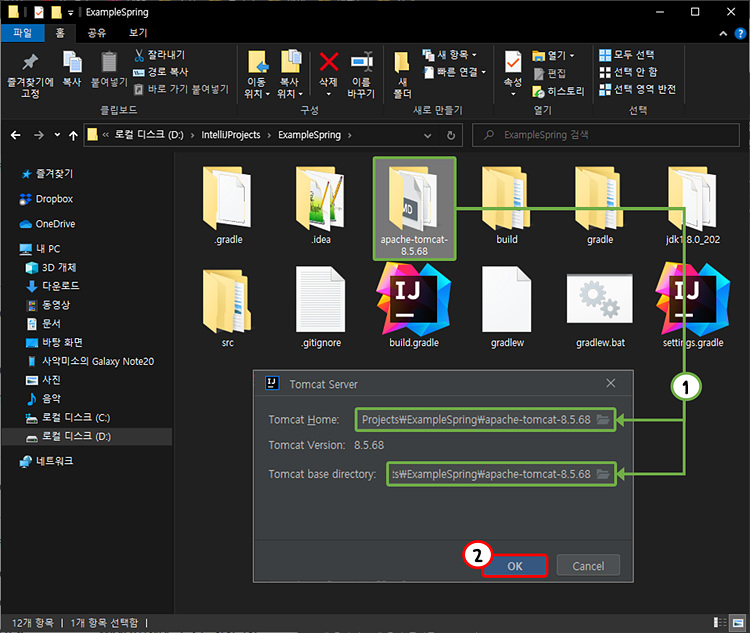Browse folder for Tomcat Home

coord(603,420)
